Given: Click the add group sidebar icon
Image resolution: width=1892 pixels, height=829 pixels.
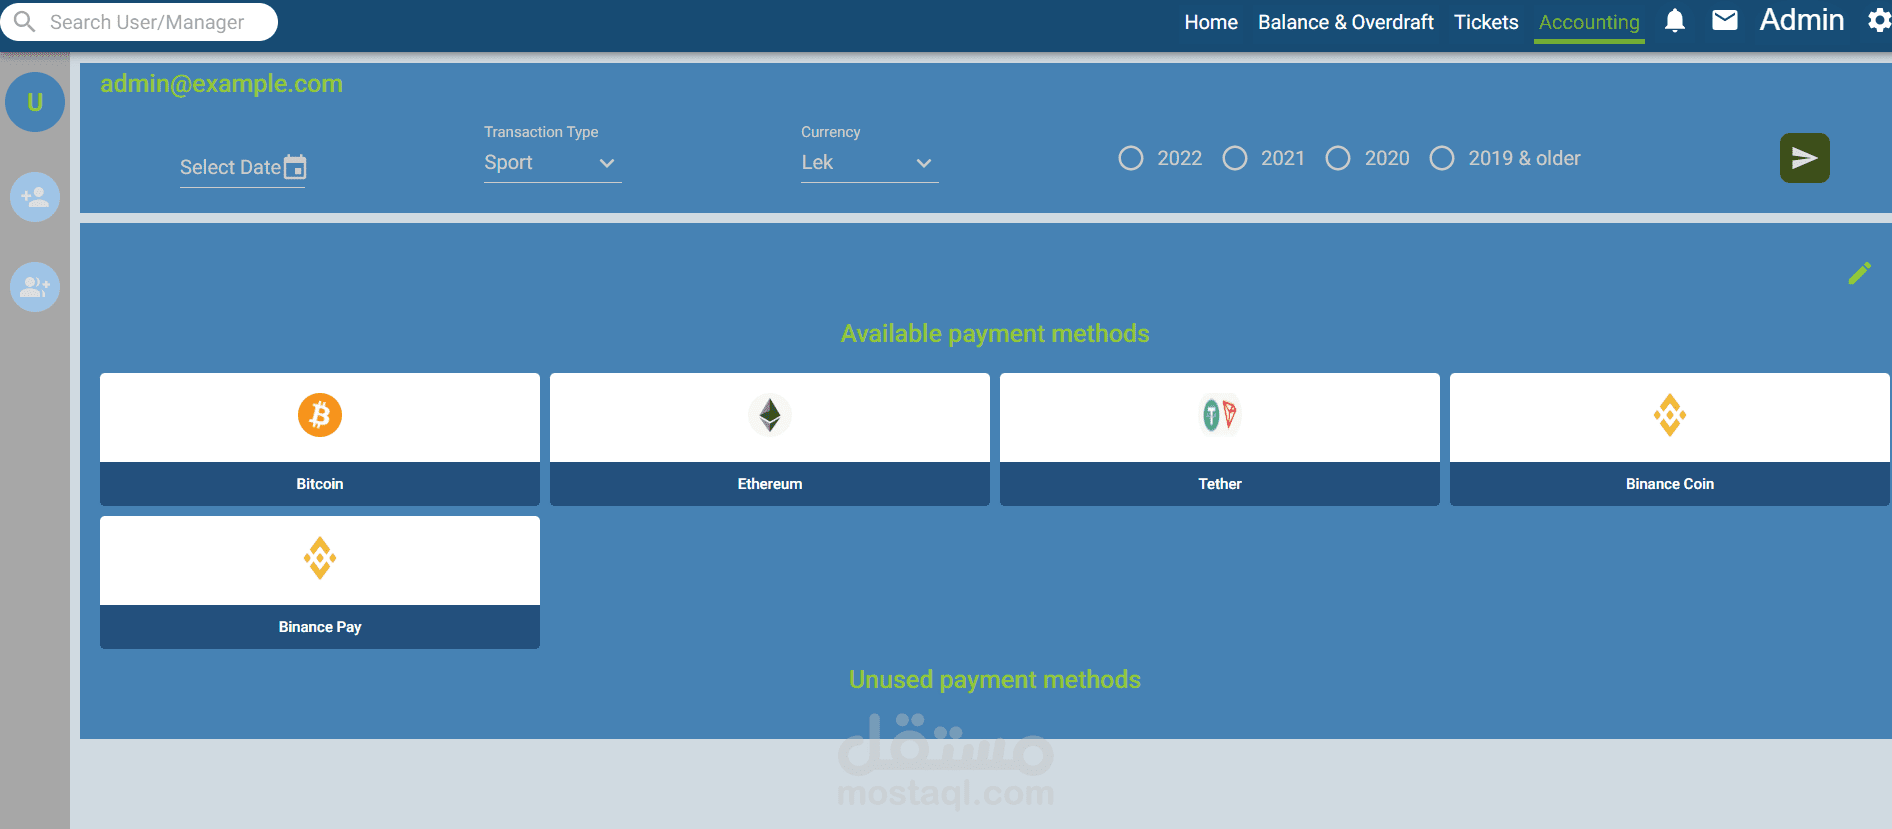Looking at the screenshot, I should pos(35,287).
